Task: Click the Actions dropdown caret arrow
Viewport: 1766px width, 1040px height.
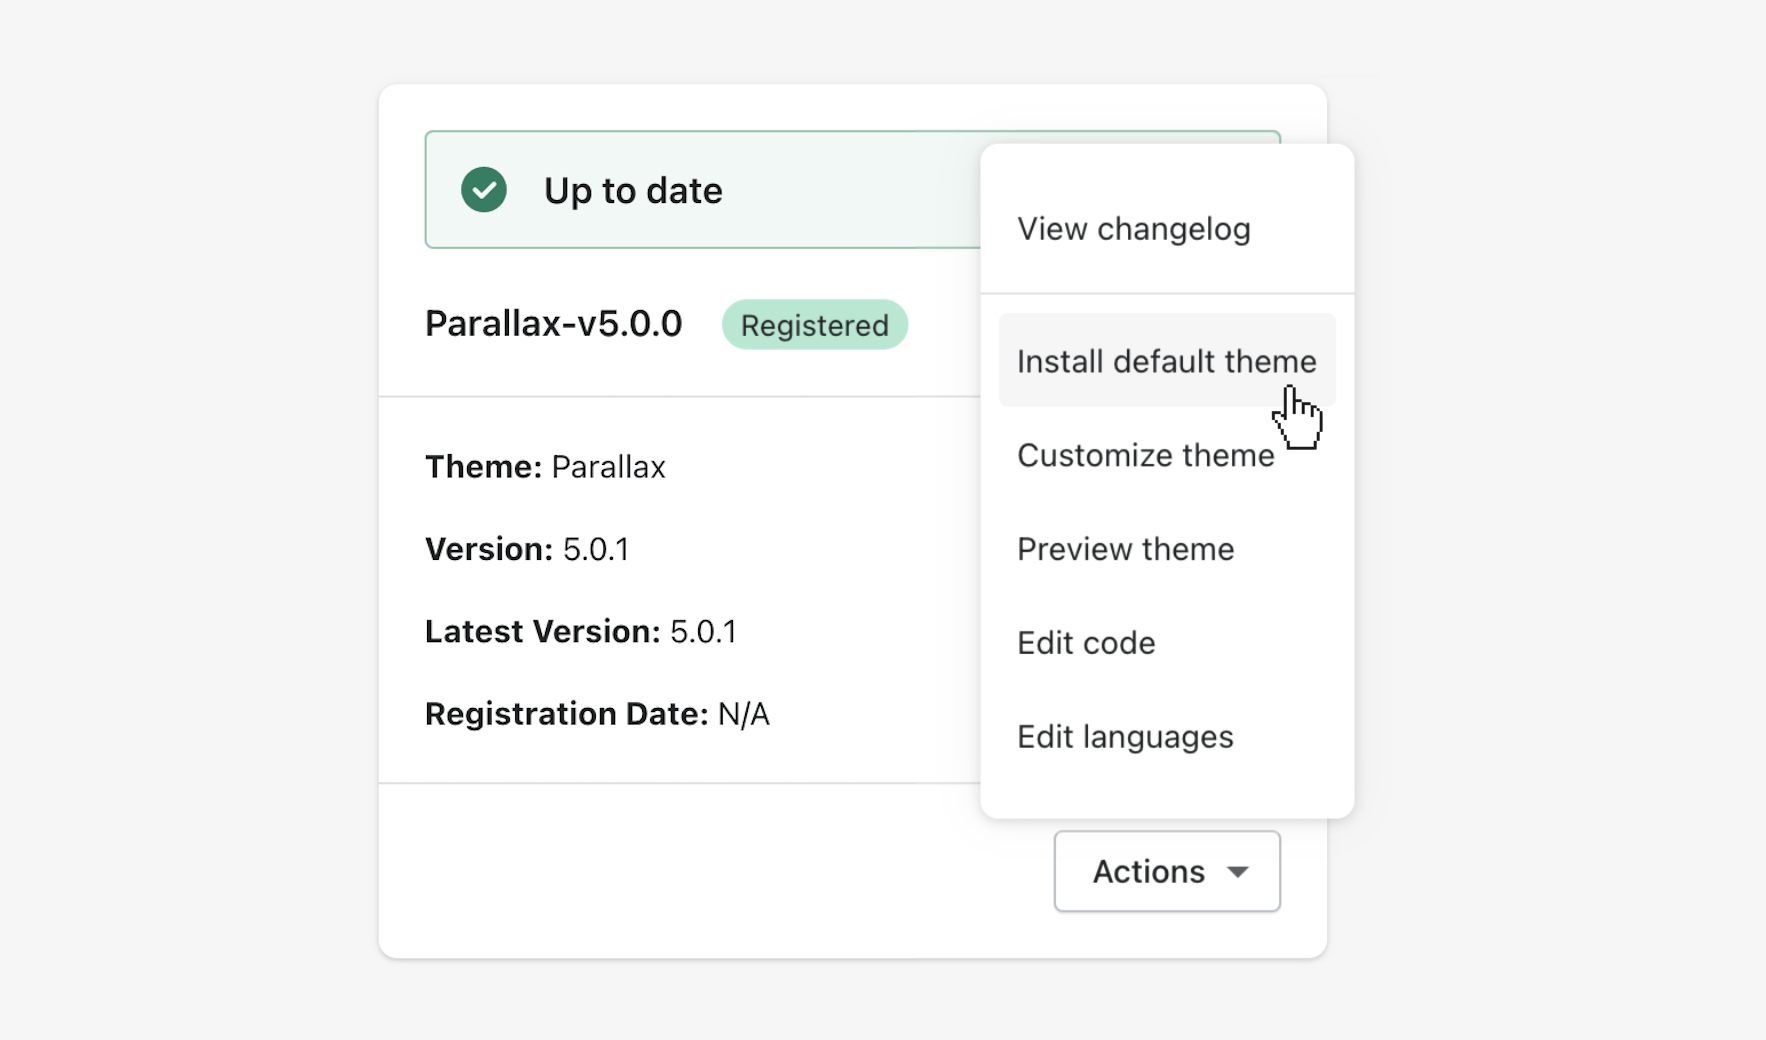Action: point(1238,872)
